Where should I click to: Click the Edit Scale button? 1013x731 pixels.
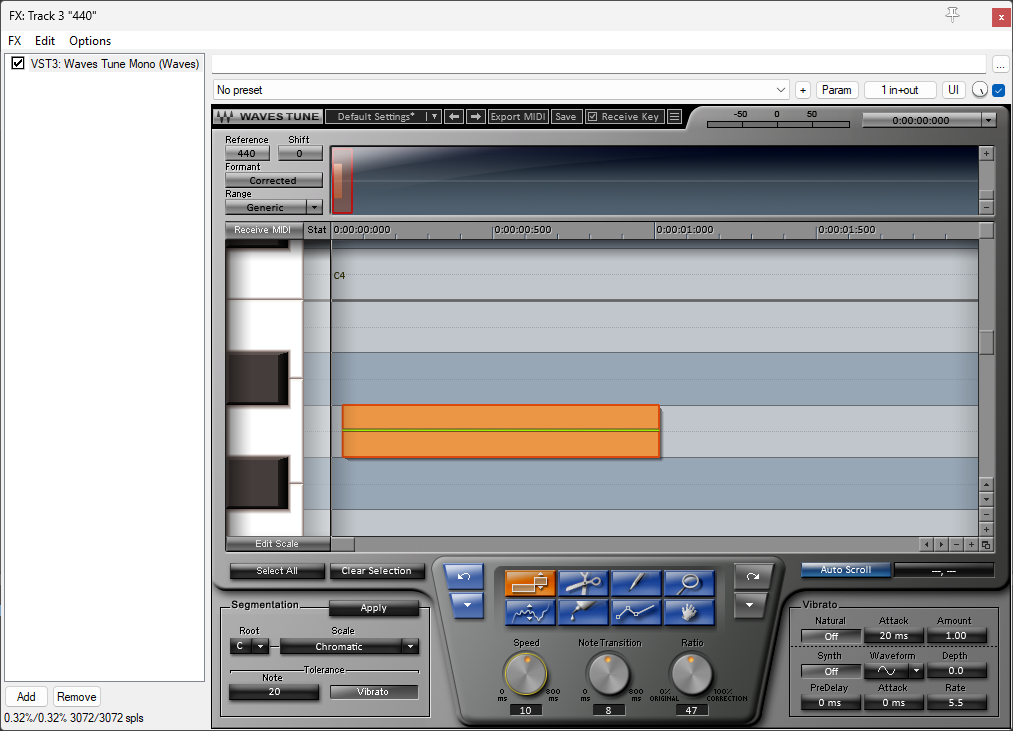tap(277, 544)
